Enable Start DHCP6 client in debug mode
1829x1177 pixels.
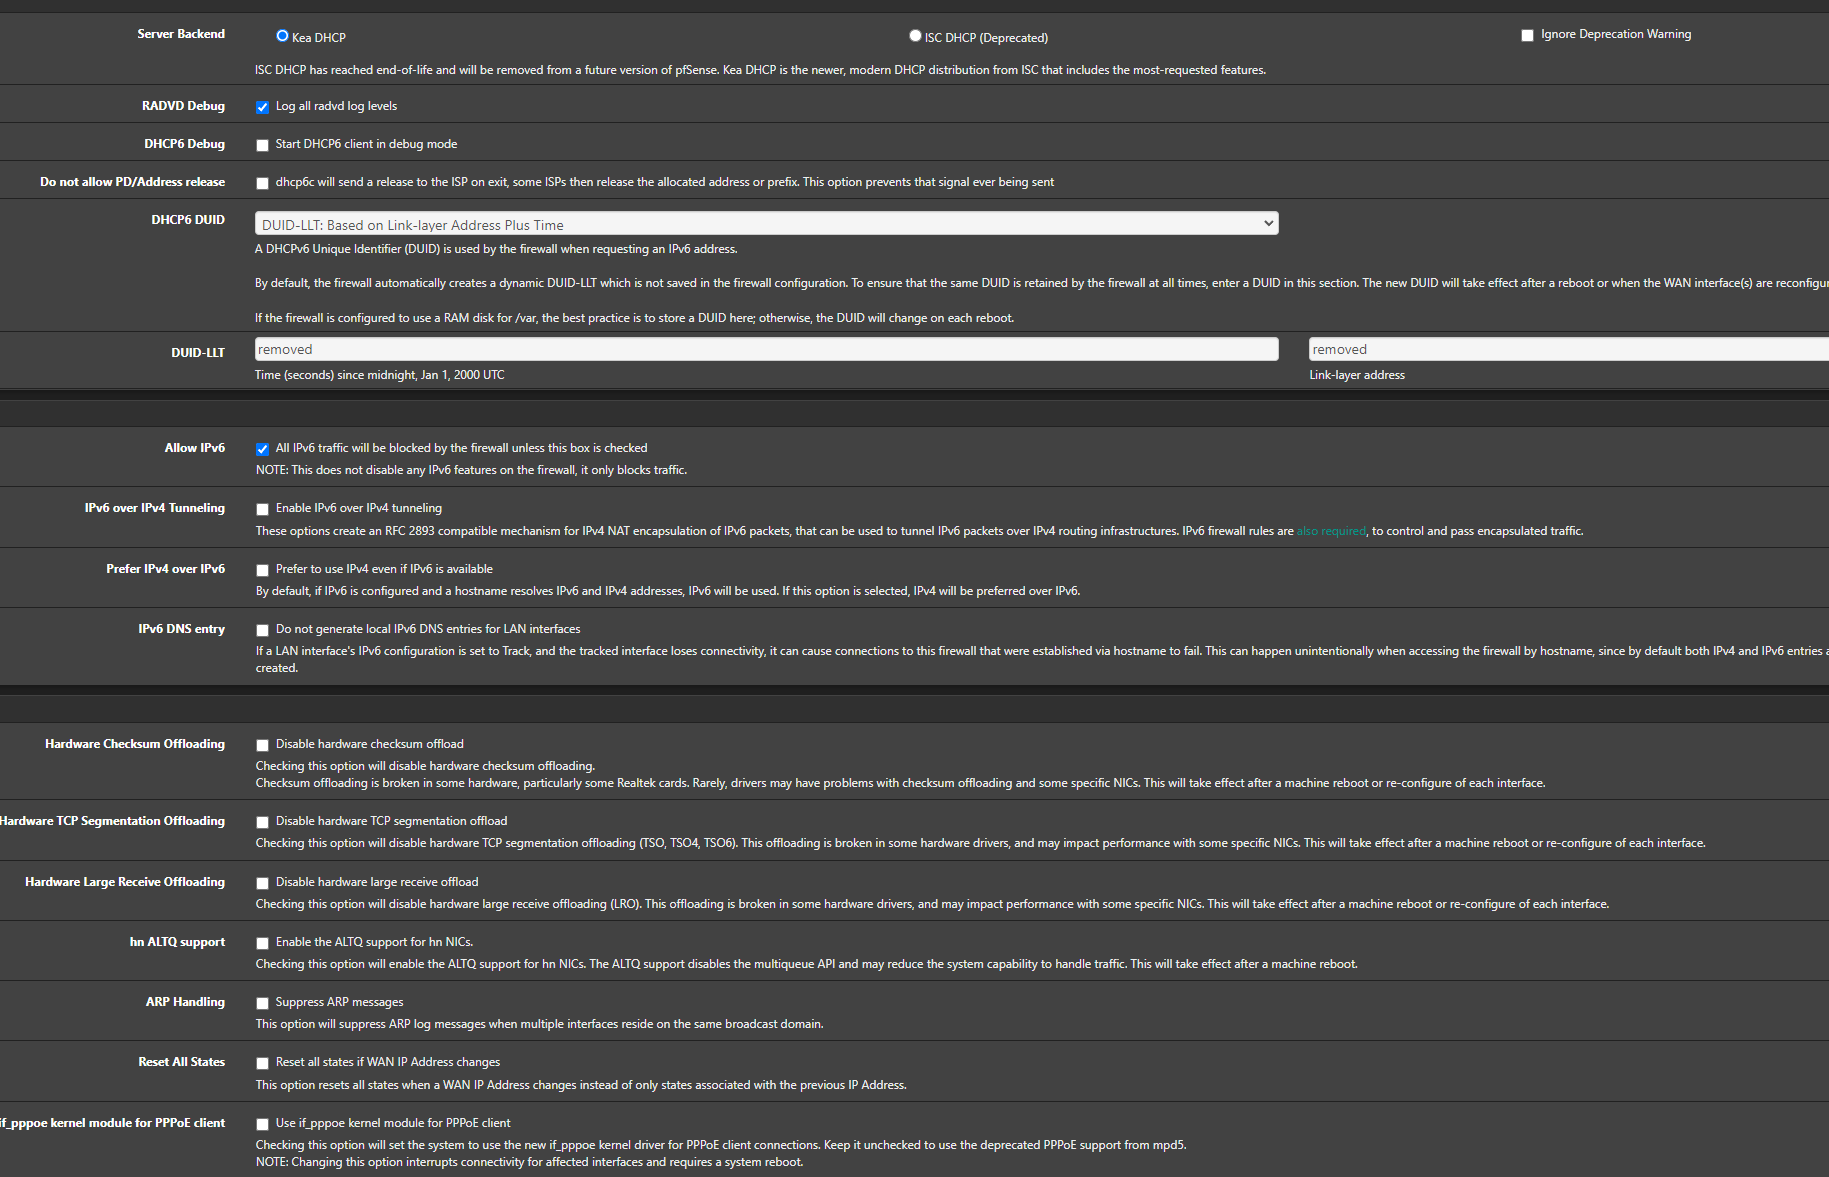click(x=262, y=145)
